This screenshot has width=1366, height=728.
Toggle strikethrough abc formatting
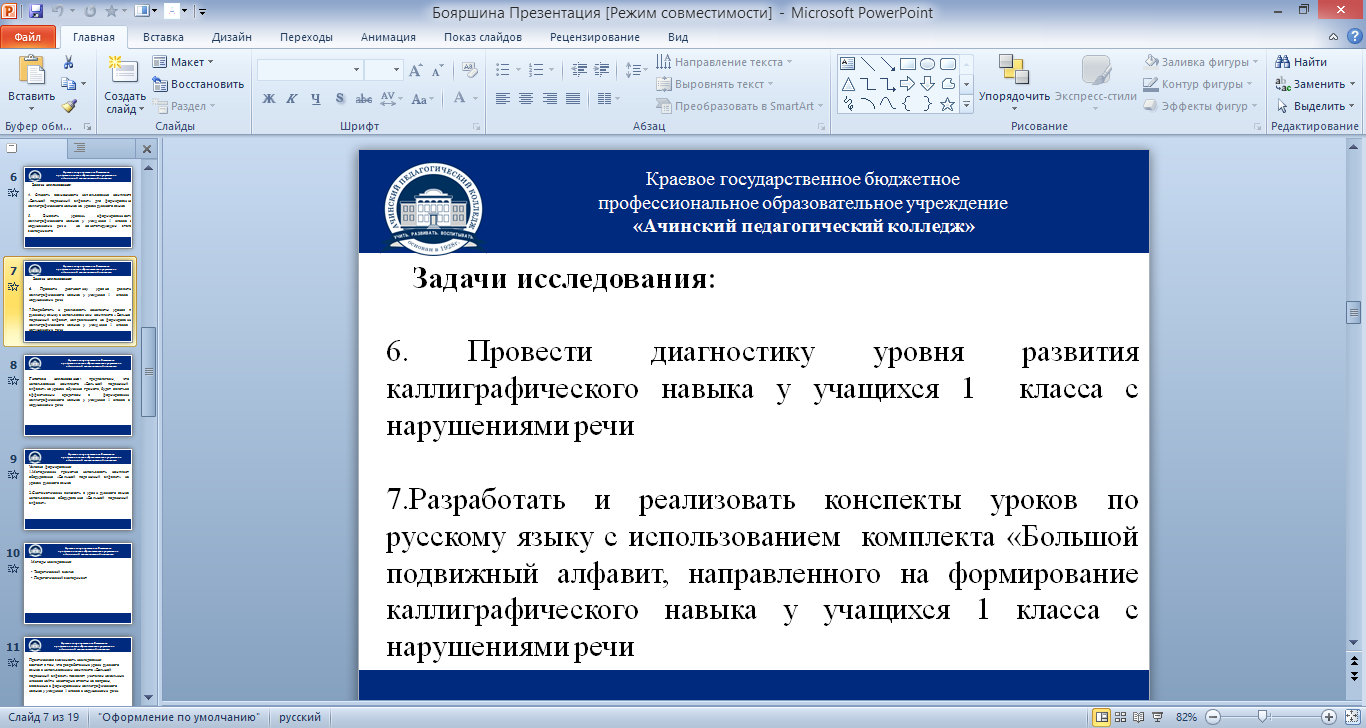tap(364, 98)
